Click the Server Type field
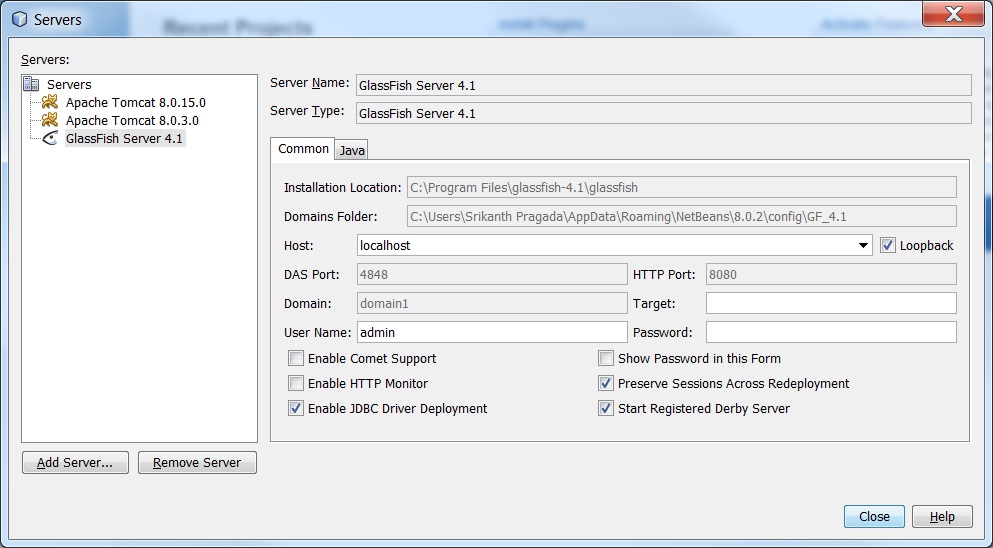Viewport: 993px width, 548px height. coord(664,113)
